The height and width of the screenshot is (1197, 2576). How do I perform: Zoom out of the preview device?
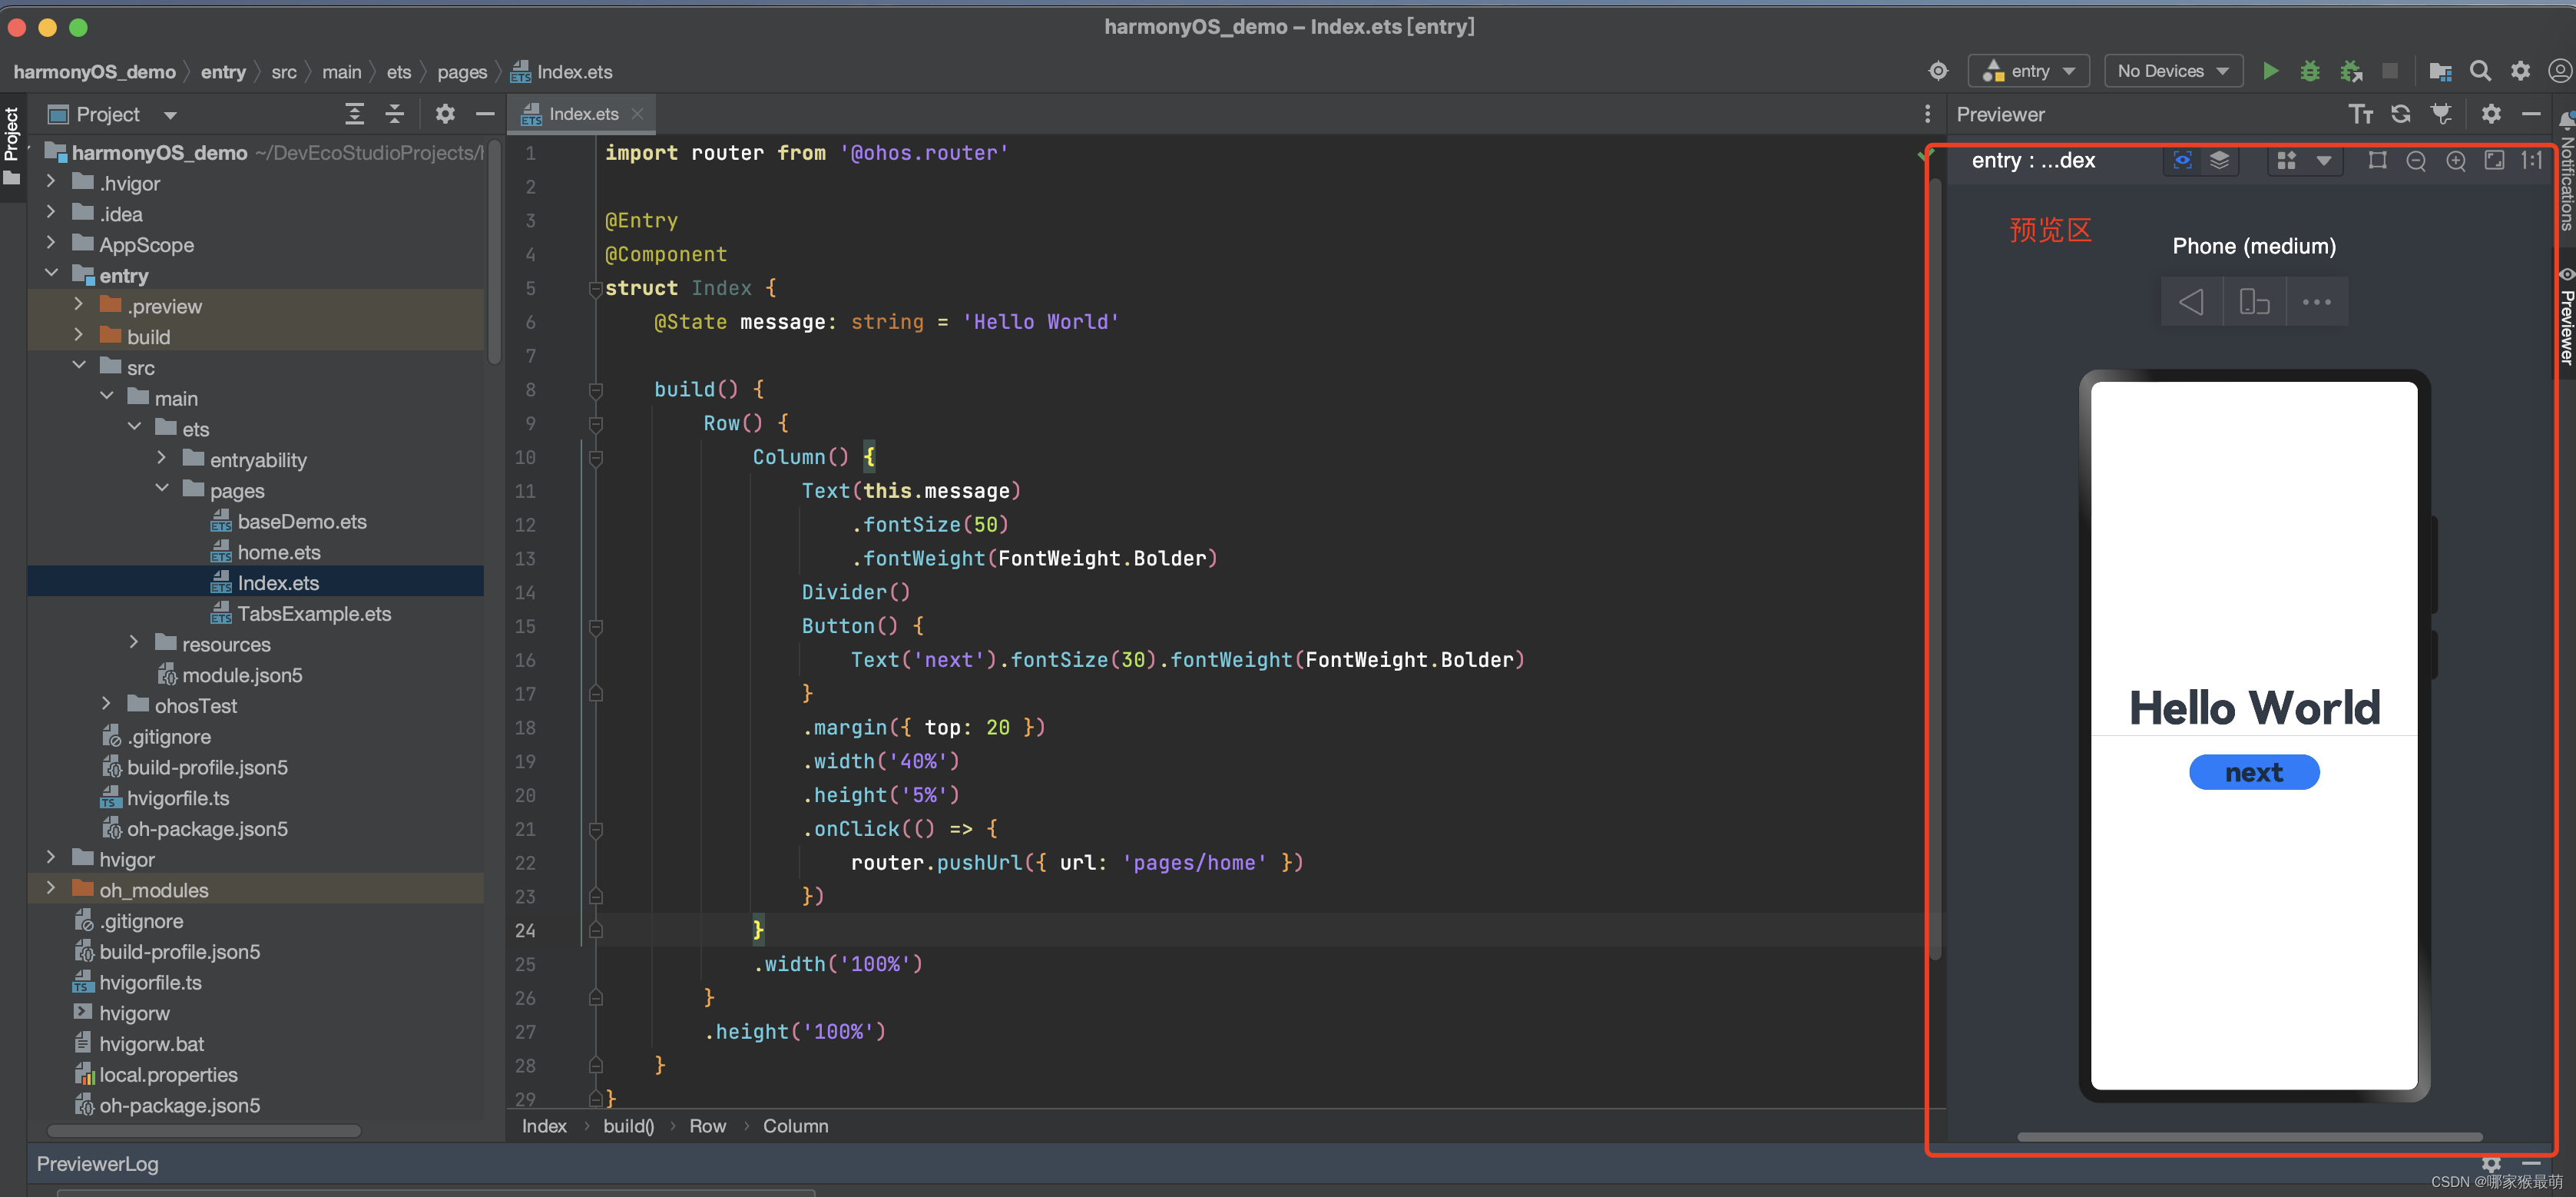[x=2415, y=161]
